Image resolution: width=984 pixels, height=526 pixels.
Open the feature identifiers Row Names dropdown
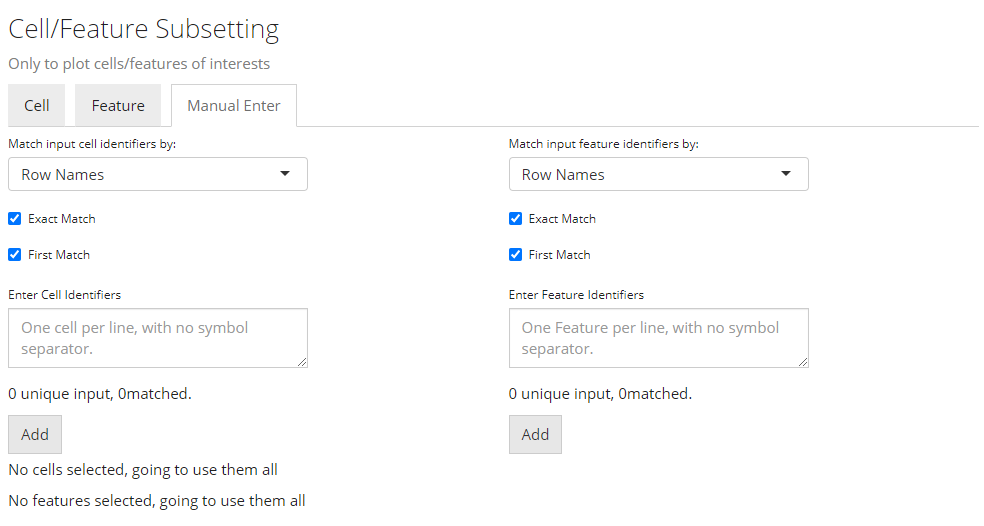[658, 174]
